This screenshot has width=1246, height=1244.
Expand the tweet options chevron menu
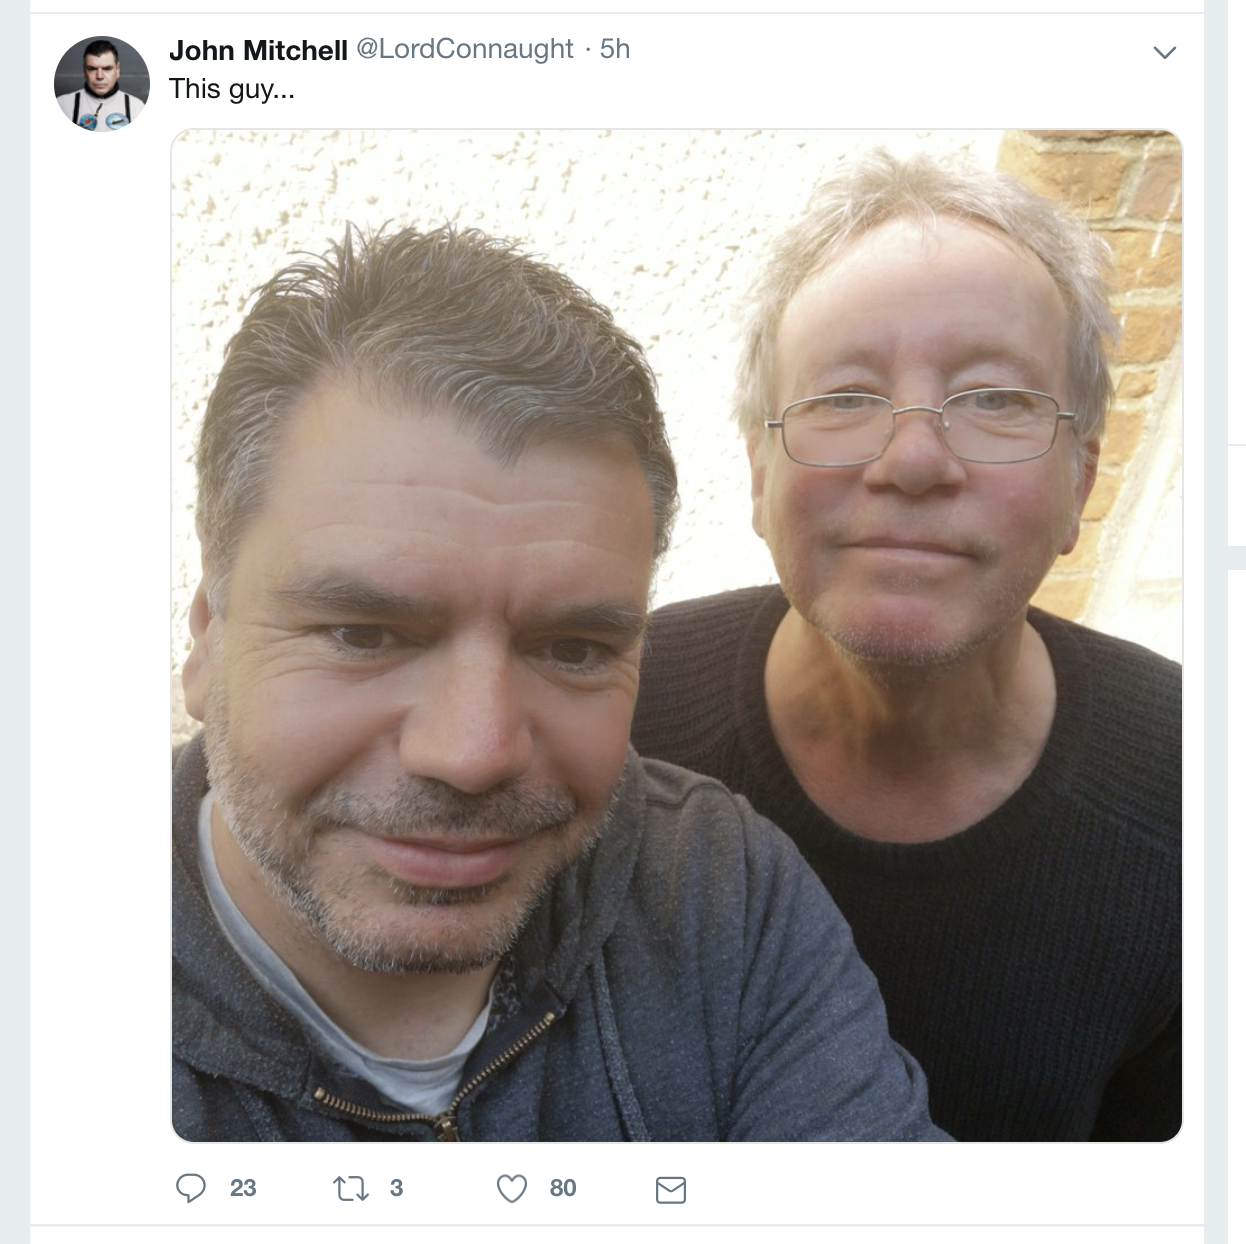click(1165, 52)
